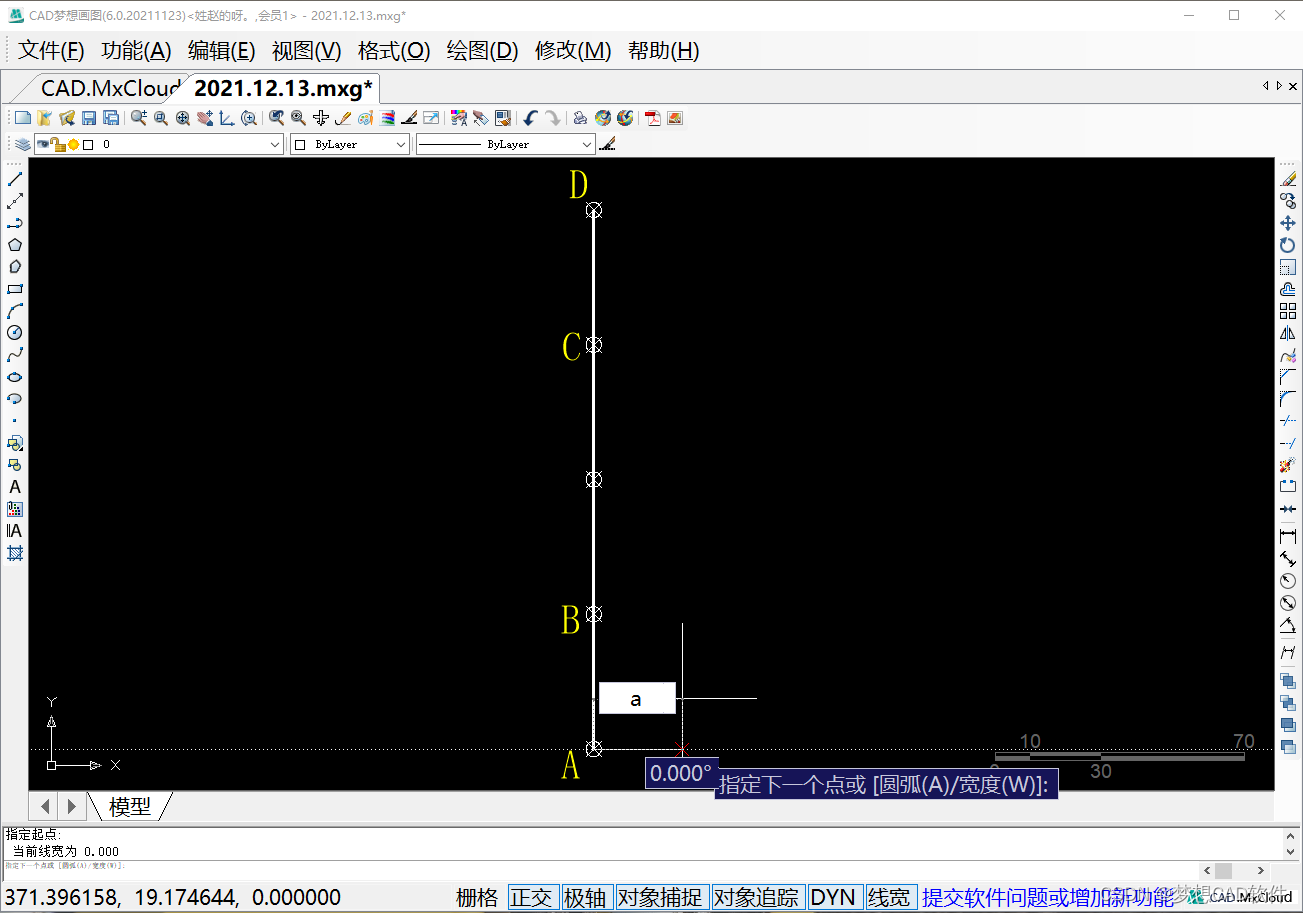Viewport: 1303px width, 913px height.
Task: Choose the Rectangle tool in left toolbar
Action: [15, 289]
